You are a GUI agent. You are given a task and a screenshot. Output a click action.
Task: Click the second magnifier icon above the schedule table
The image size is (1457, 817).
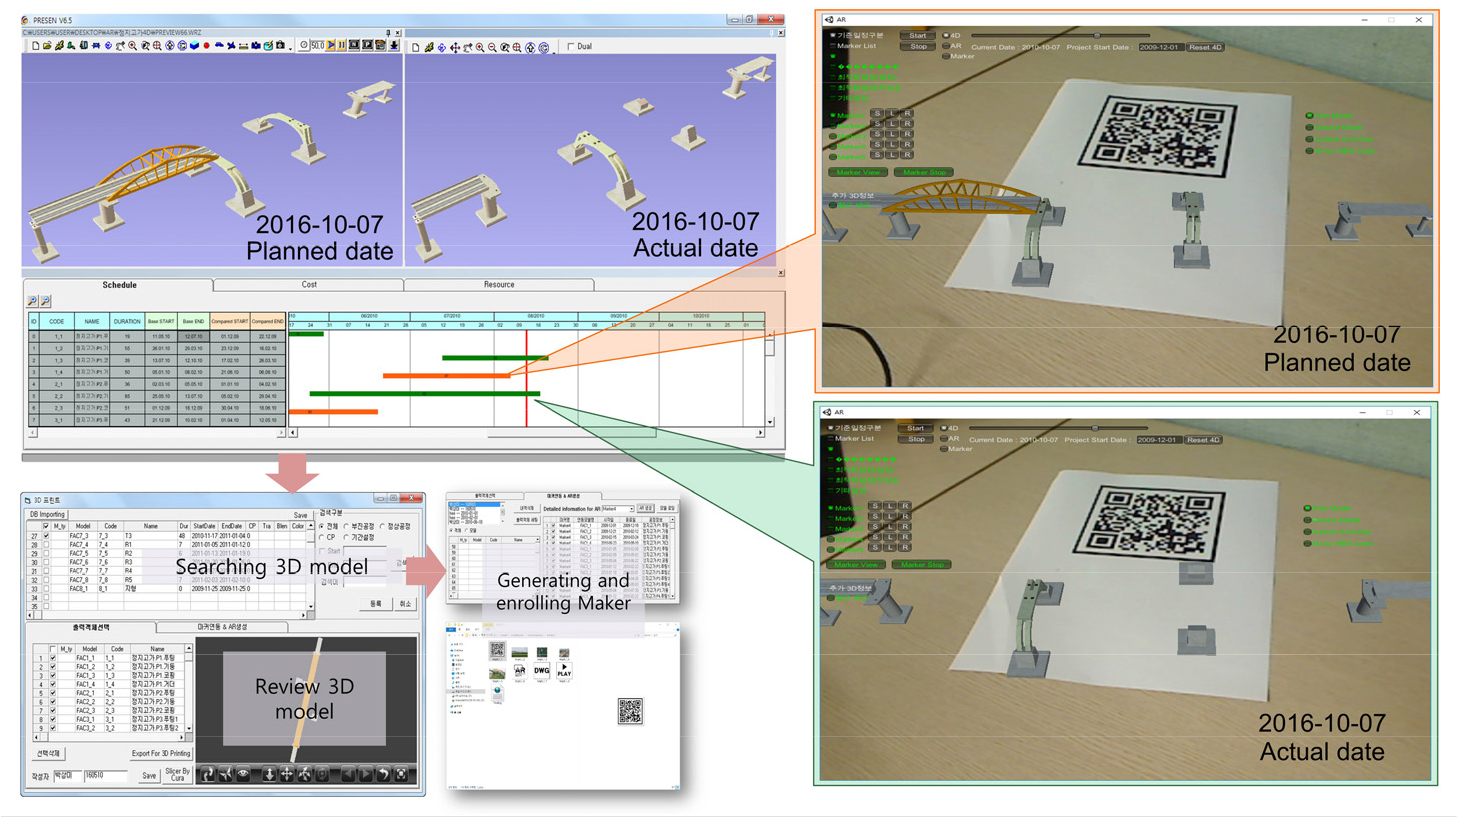pos(45,301)
